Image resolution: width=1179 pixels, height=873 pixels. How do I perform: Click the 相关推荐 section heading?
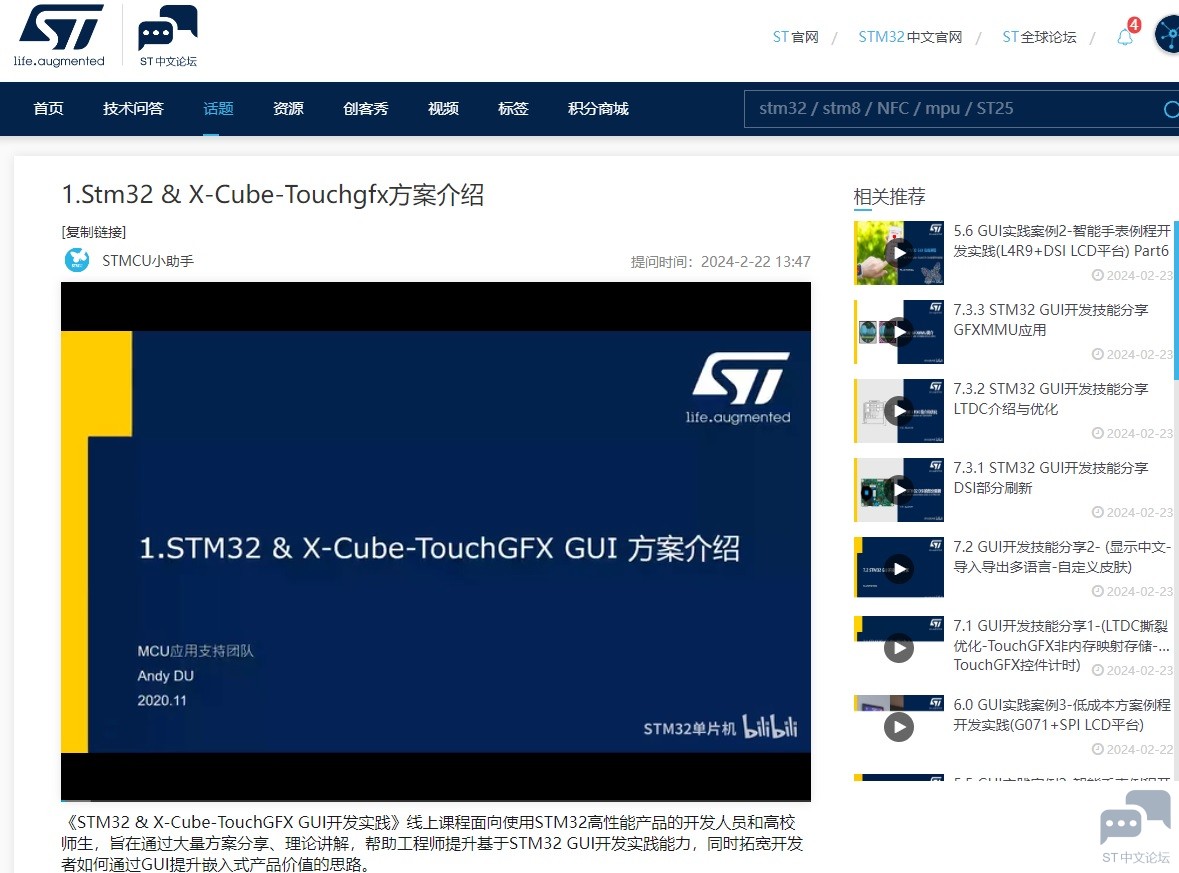pos(890,197)
